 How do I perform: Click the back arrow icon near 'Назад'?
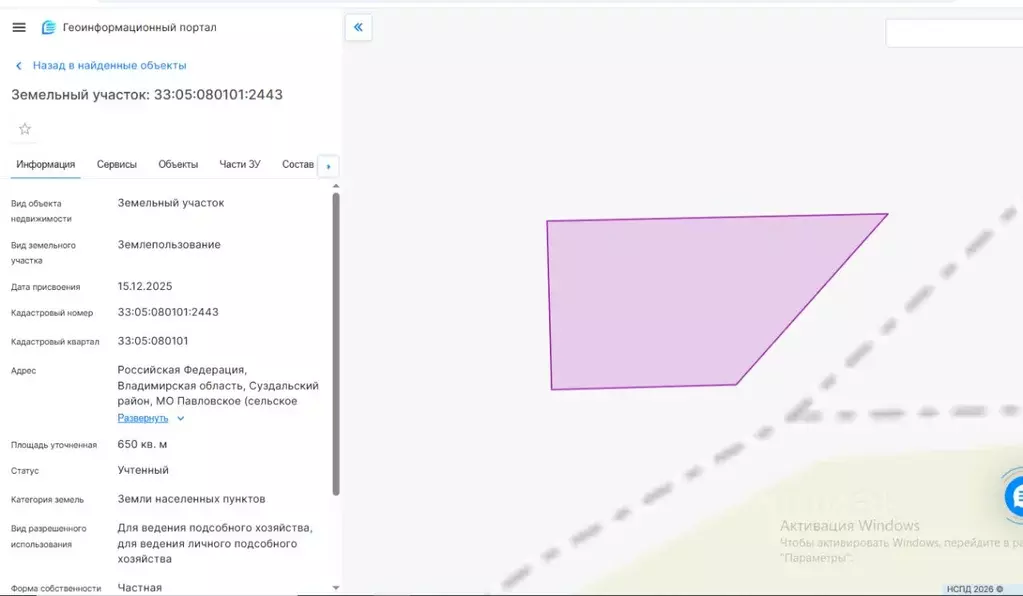tap(19, 66)
